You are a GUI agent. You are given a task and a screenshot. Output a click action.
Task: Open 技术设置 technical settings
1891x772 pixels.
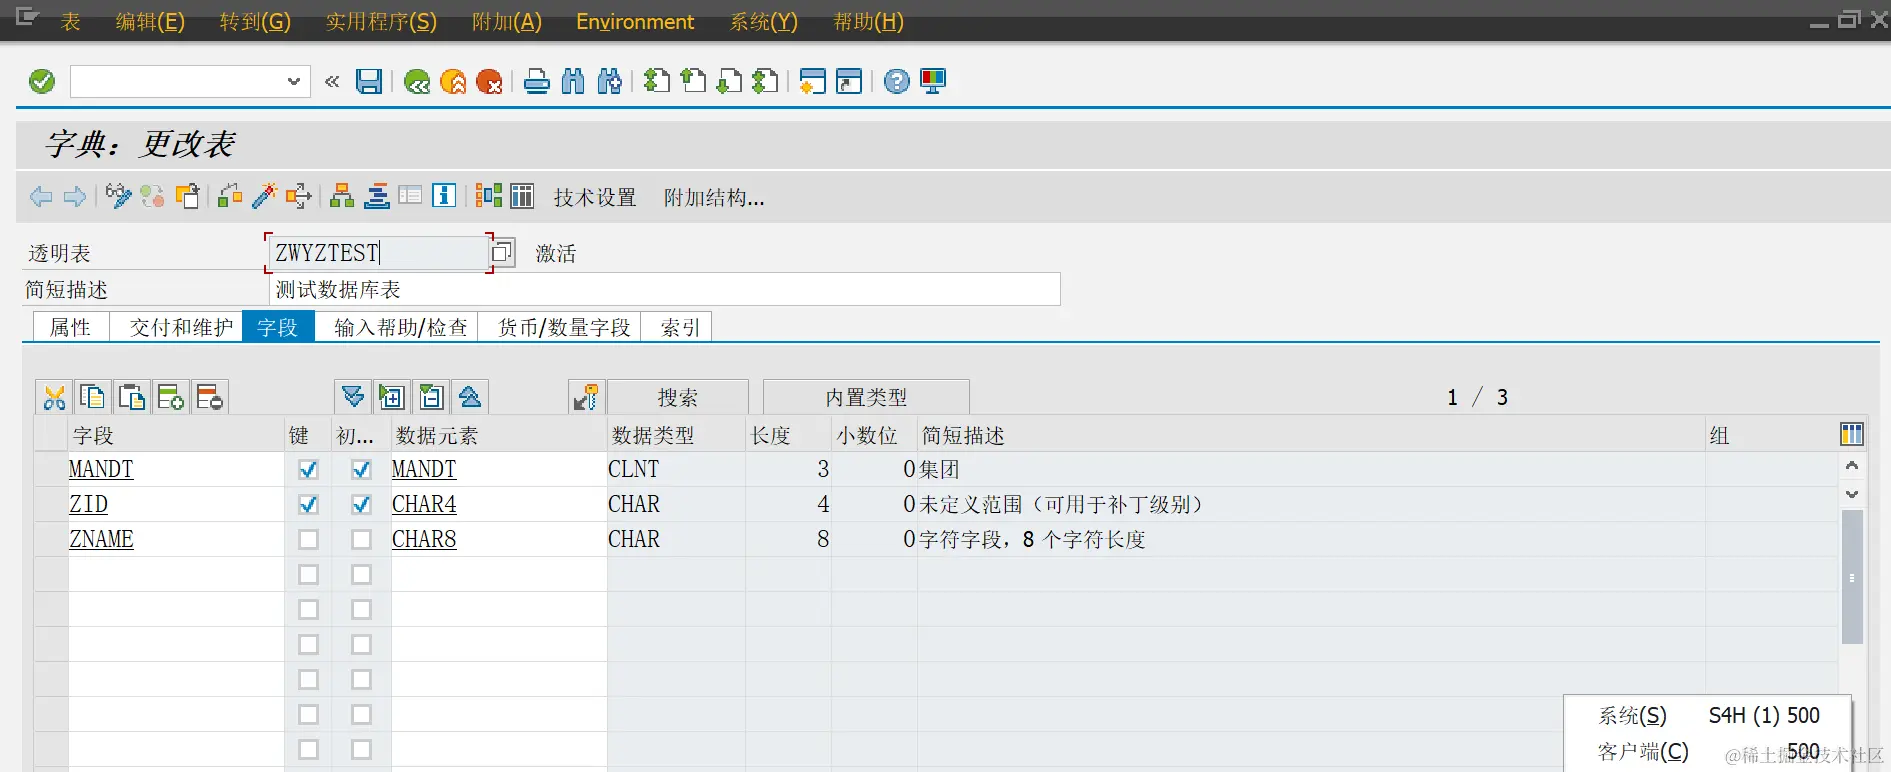click(595, 198)
